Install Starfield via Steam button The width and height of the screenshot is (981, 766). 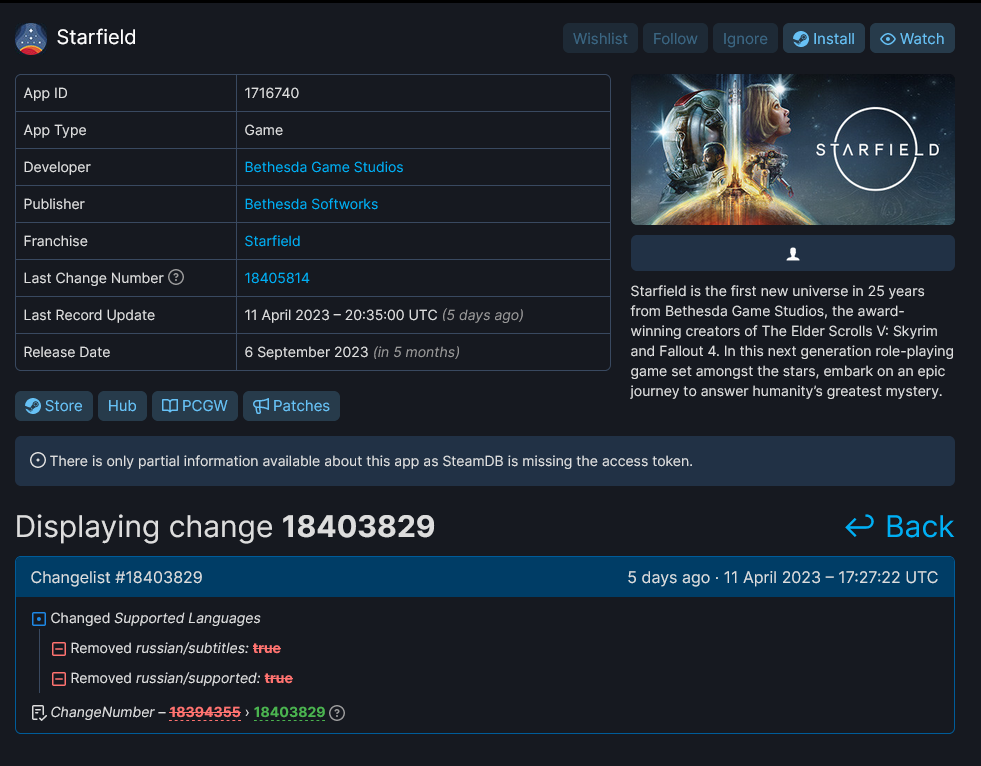point(823,39)
